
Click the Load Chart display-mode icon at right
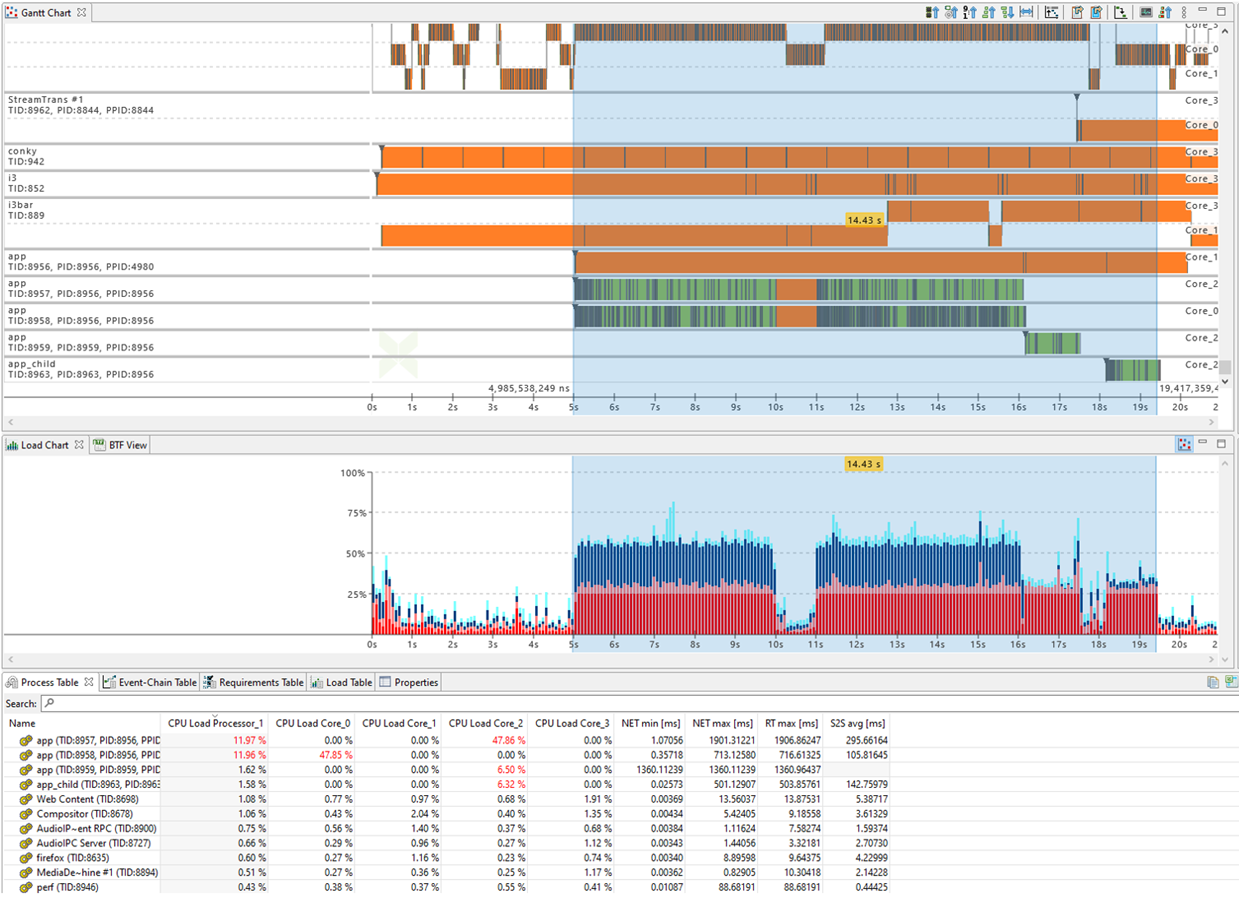1184,445
